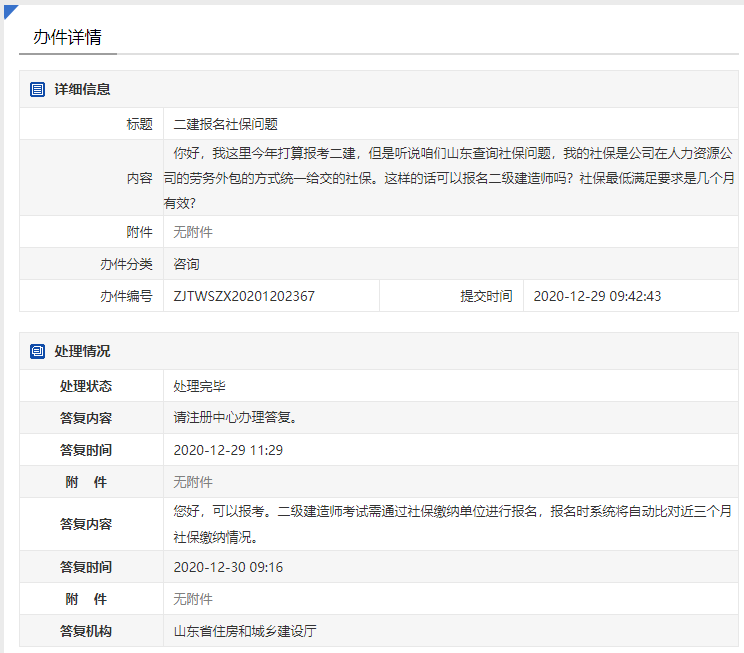This screenshot has width=744, height=653.
Task: Collapse the 详细信息 section header
Action: point(82,90)
